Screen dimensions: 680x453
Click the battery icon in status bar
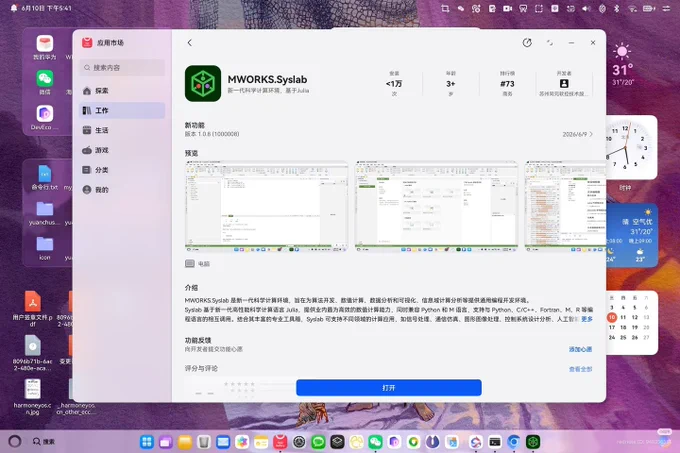(649, 8)
